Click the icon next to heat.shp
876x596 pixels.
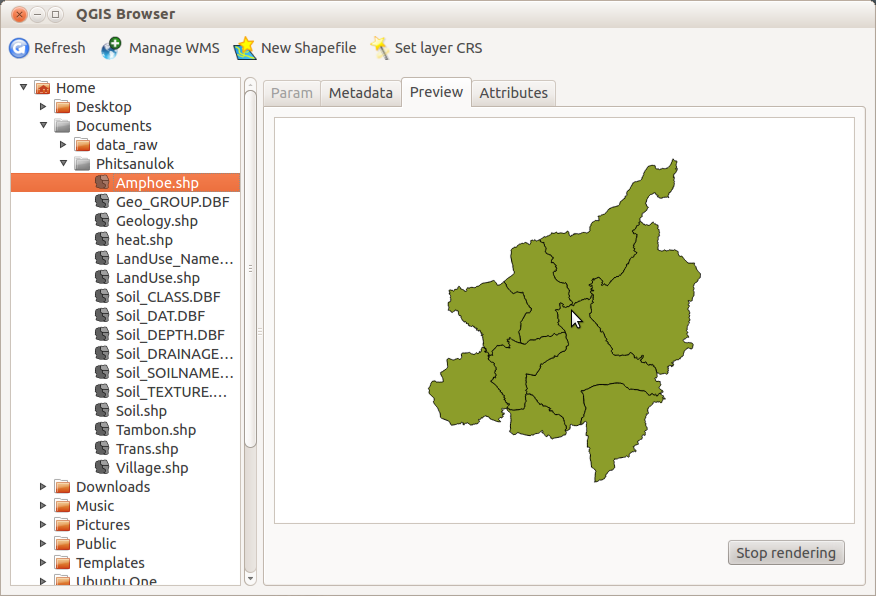101,239
